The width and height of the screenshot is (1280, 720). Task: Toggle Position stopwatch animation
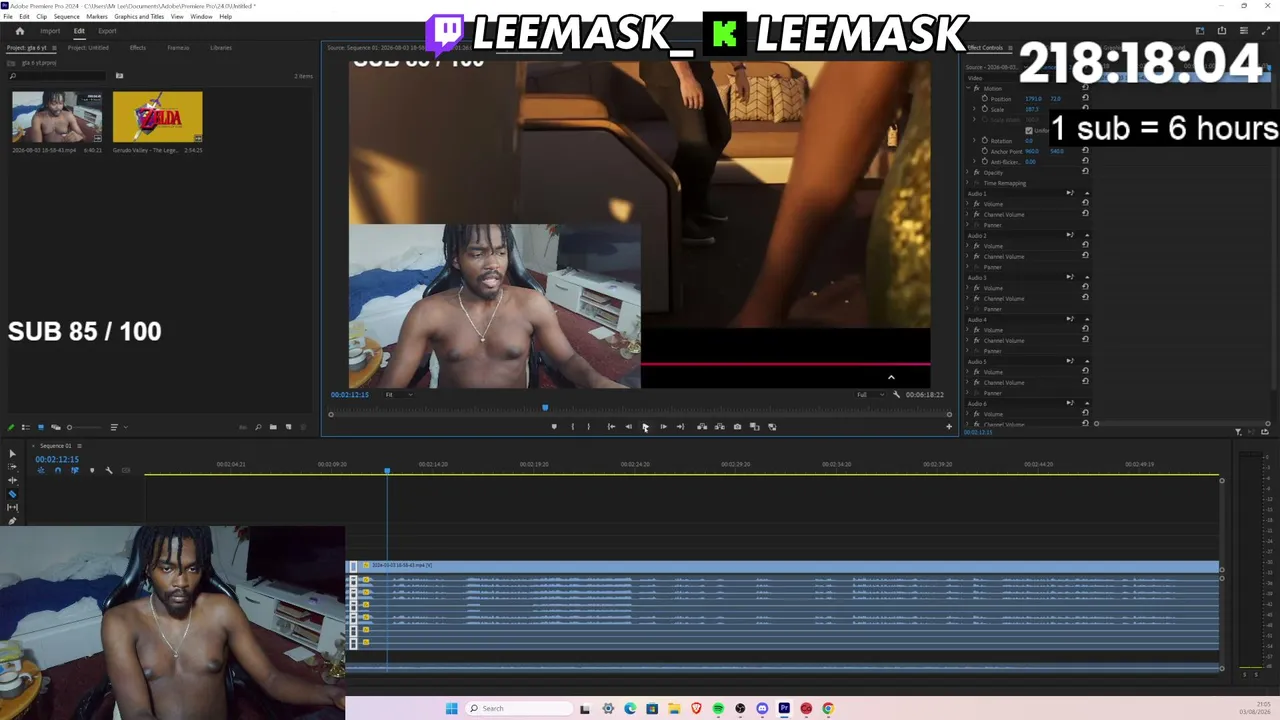[x=985, y=99]
